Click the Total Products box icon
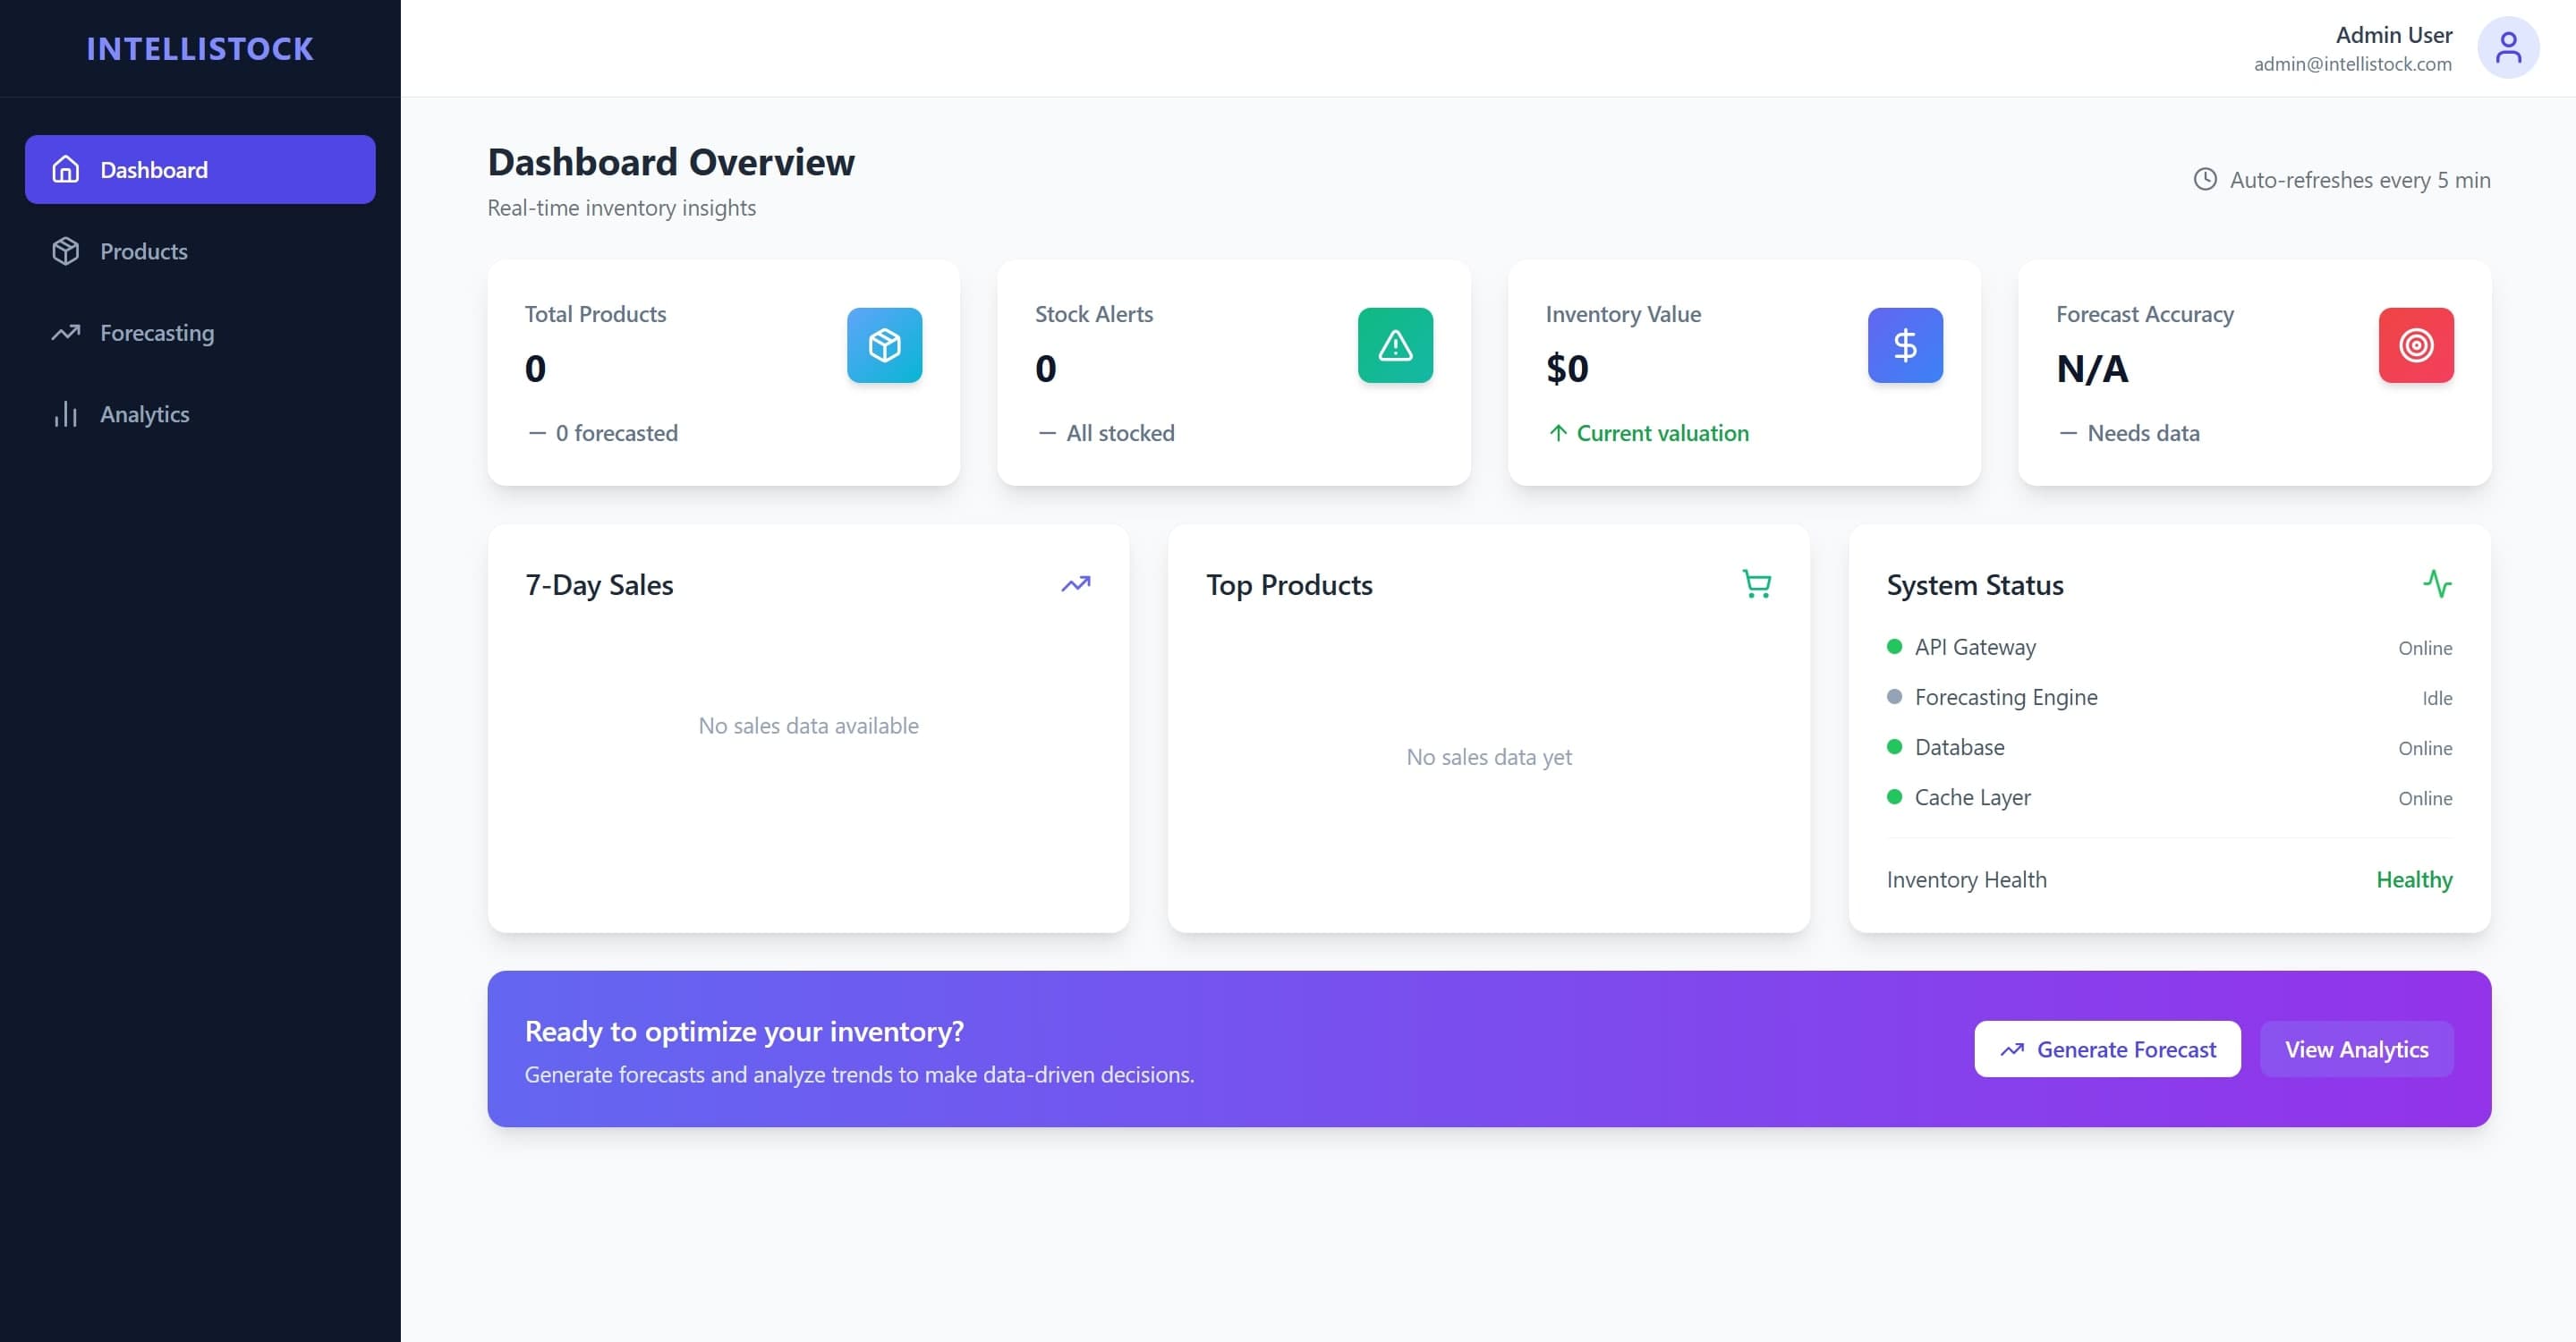This screenshot has width=2576, height=1342. click(x=884, y=345)
